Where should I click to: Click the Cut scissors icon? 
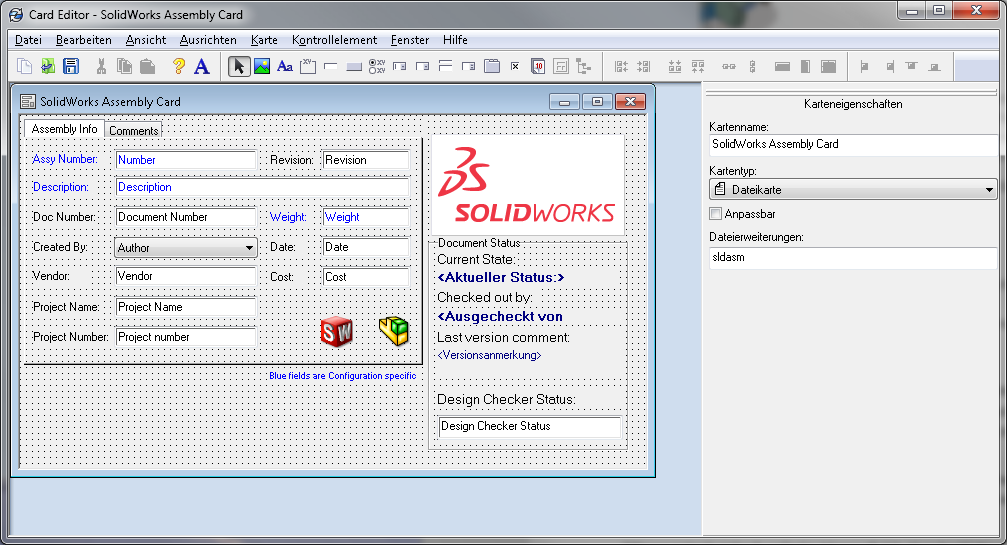[x=101, y=66]
